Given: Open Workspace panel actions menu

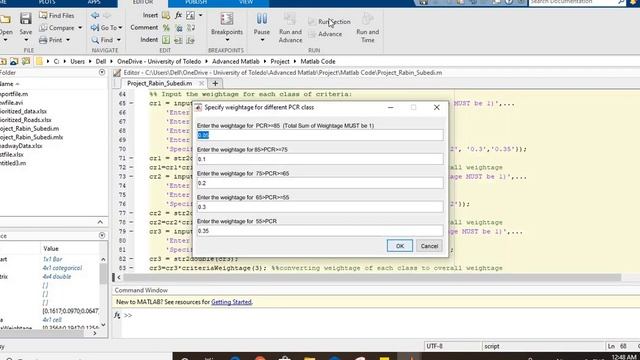Looking at the screenshot, I should point(102,236).
